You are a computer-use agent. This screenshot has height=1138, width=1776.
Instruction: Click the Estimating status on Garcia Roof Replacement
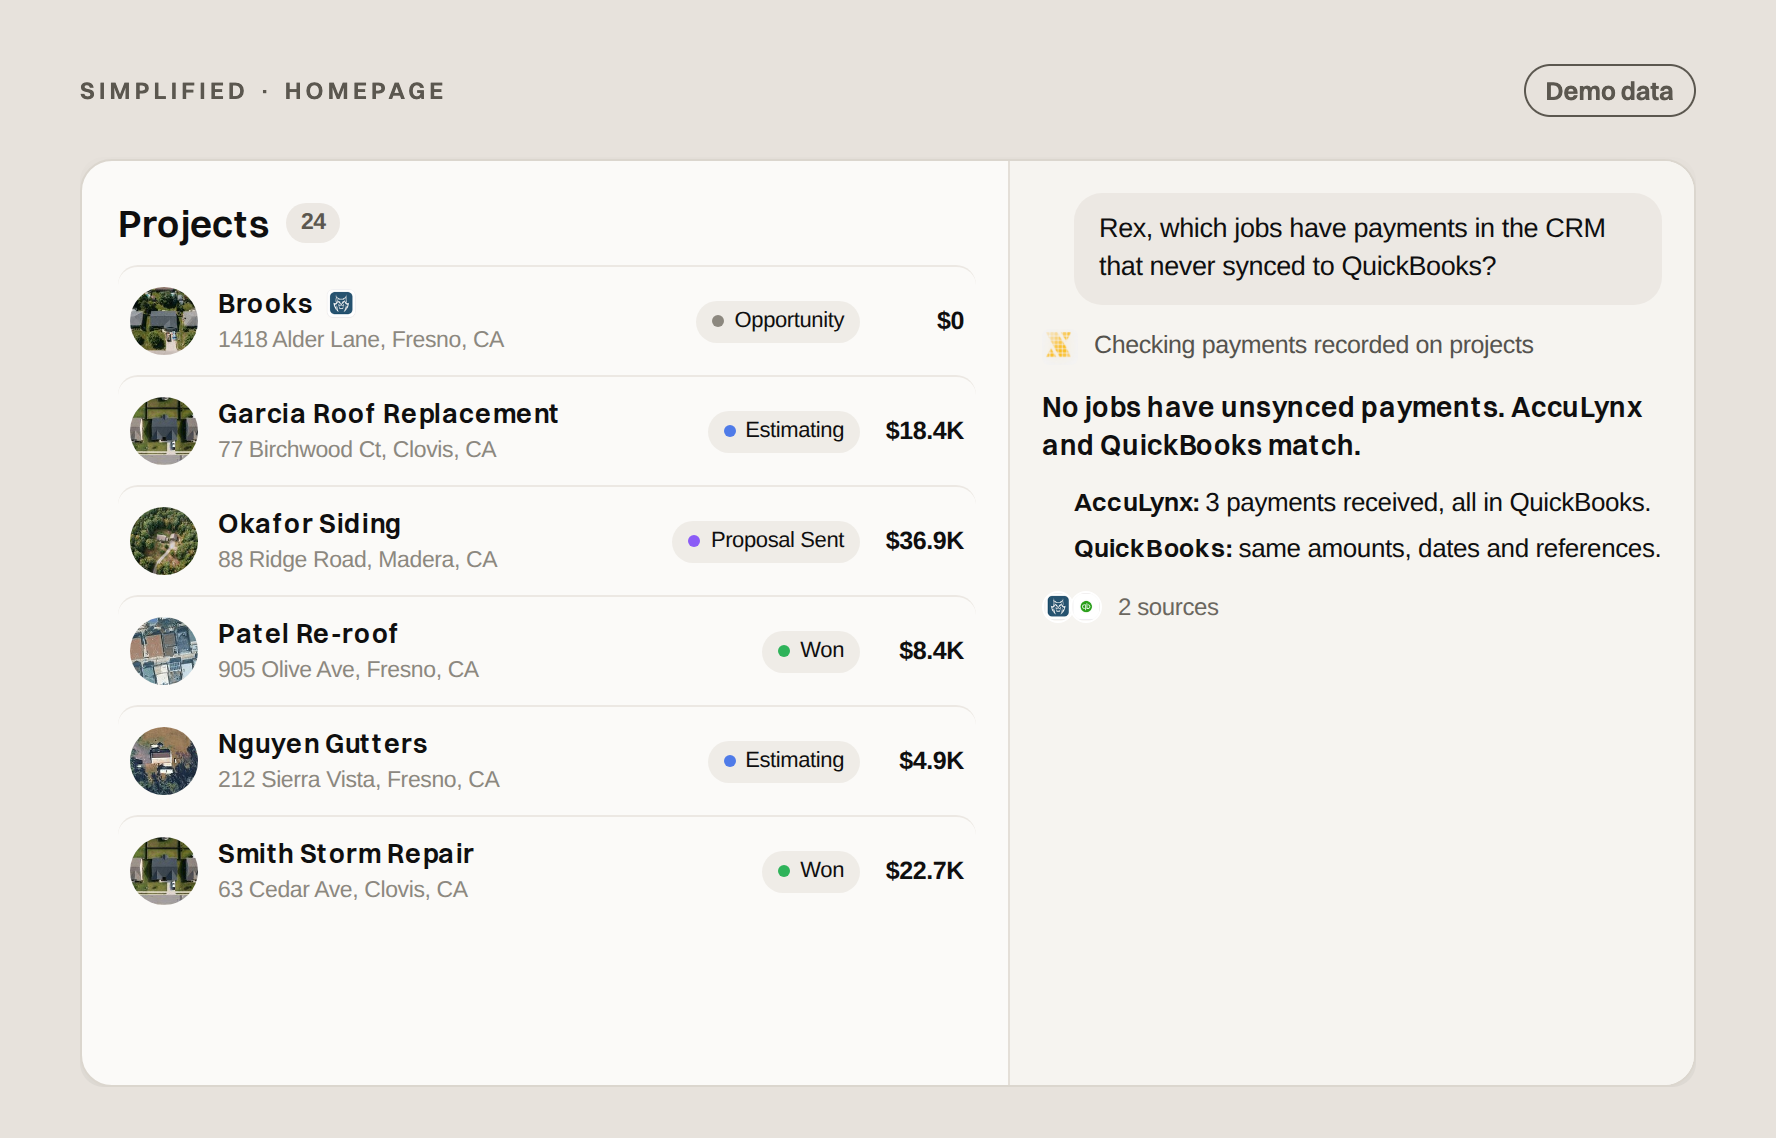coord(784,431)
